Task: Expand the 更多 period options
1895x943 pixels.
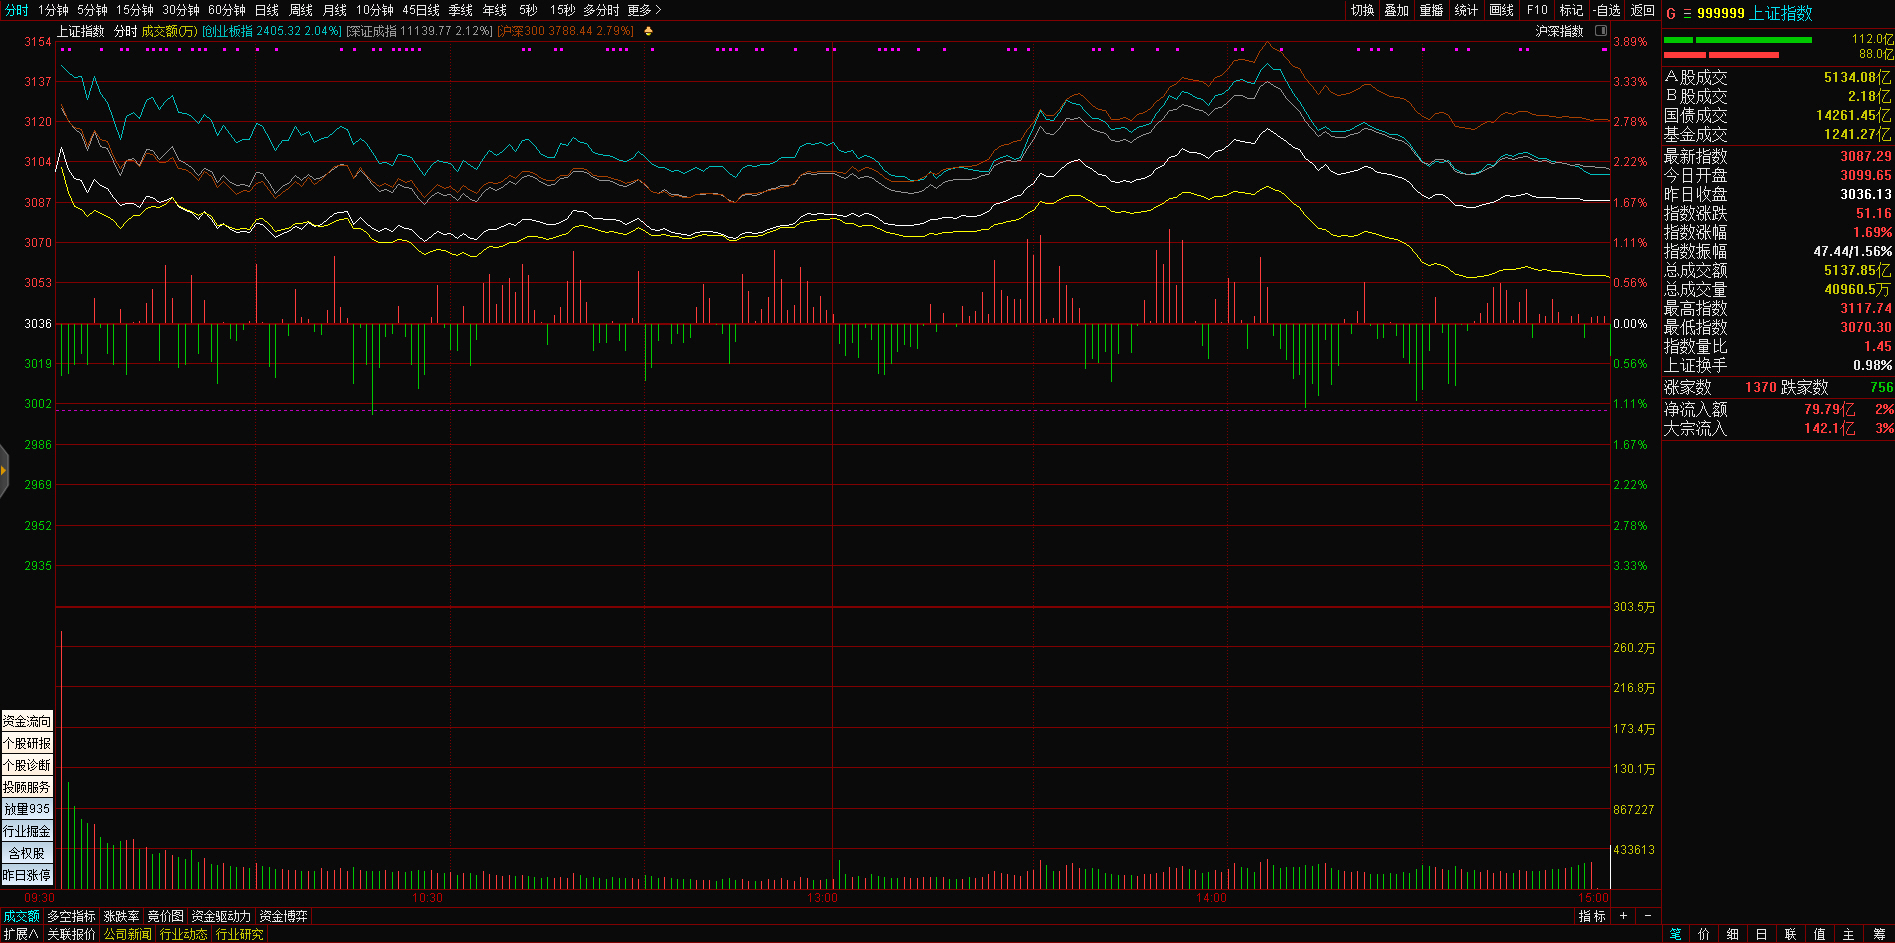Action: 644,10
